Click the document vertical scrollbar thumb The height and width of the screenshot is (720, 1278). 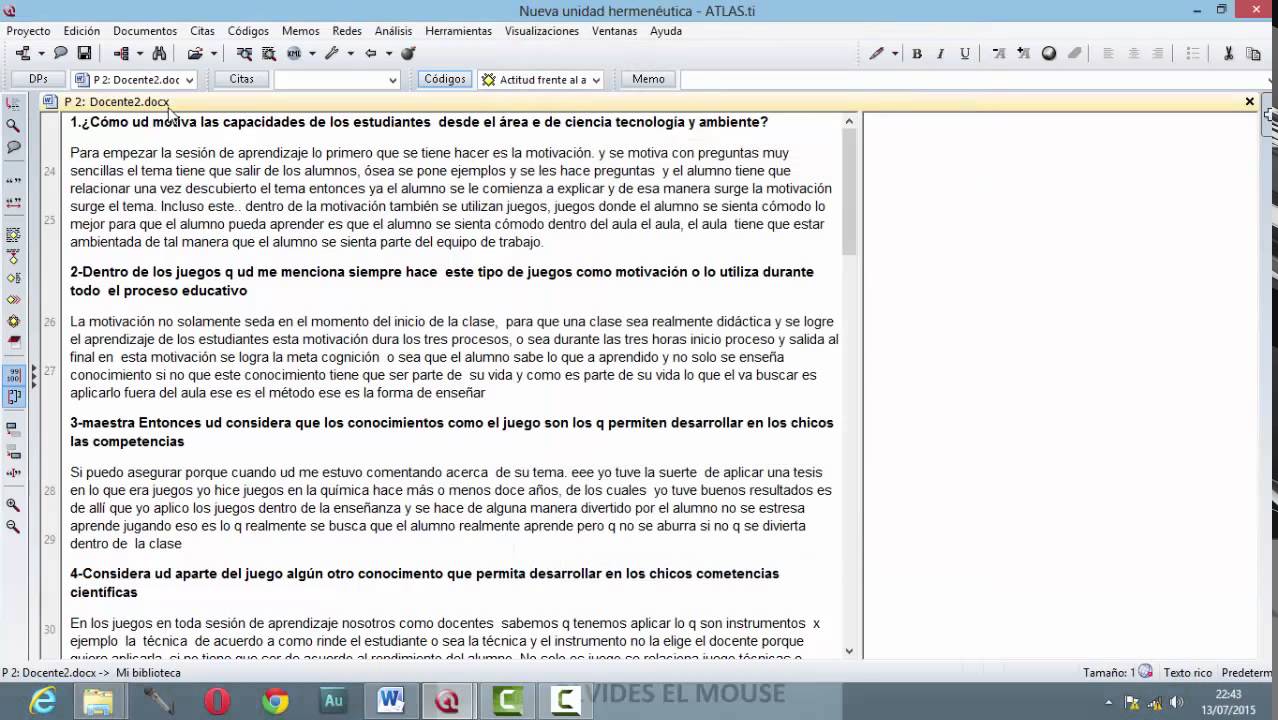pyautogui.click(x=849, y=192)
